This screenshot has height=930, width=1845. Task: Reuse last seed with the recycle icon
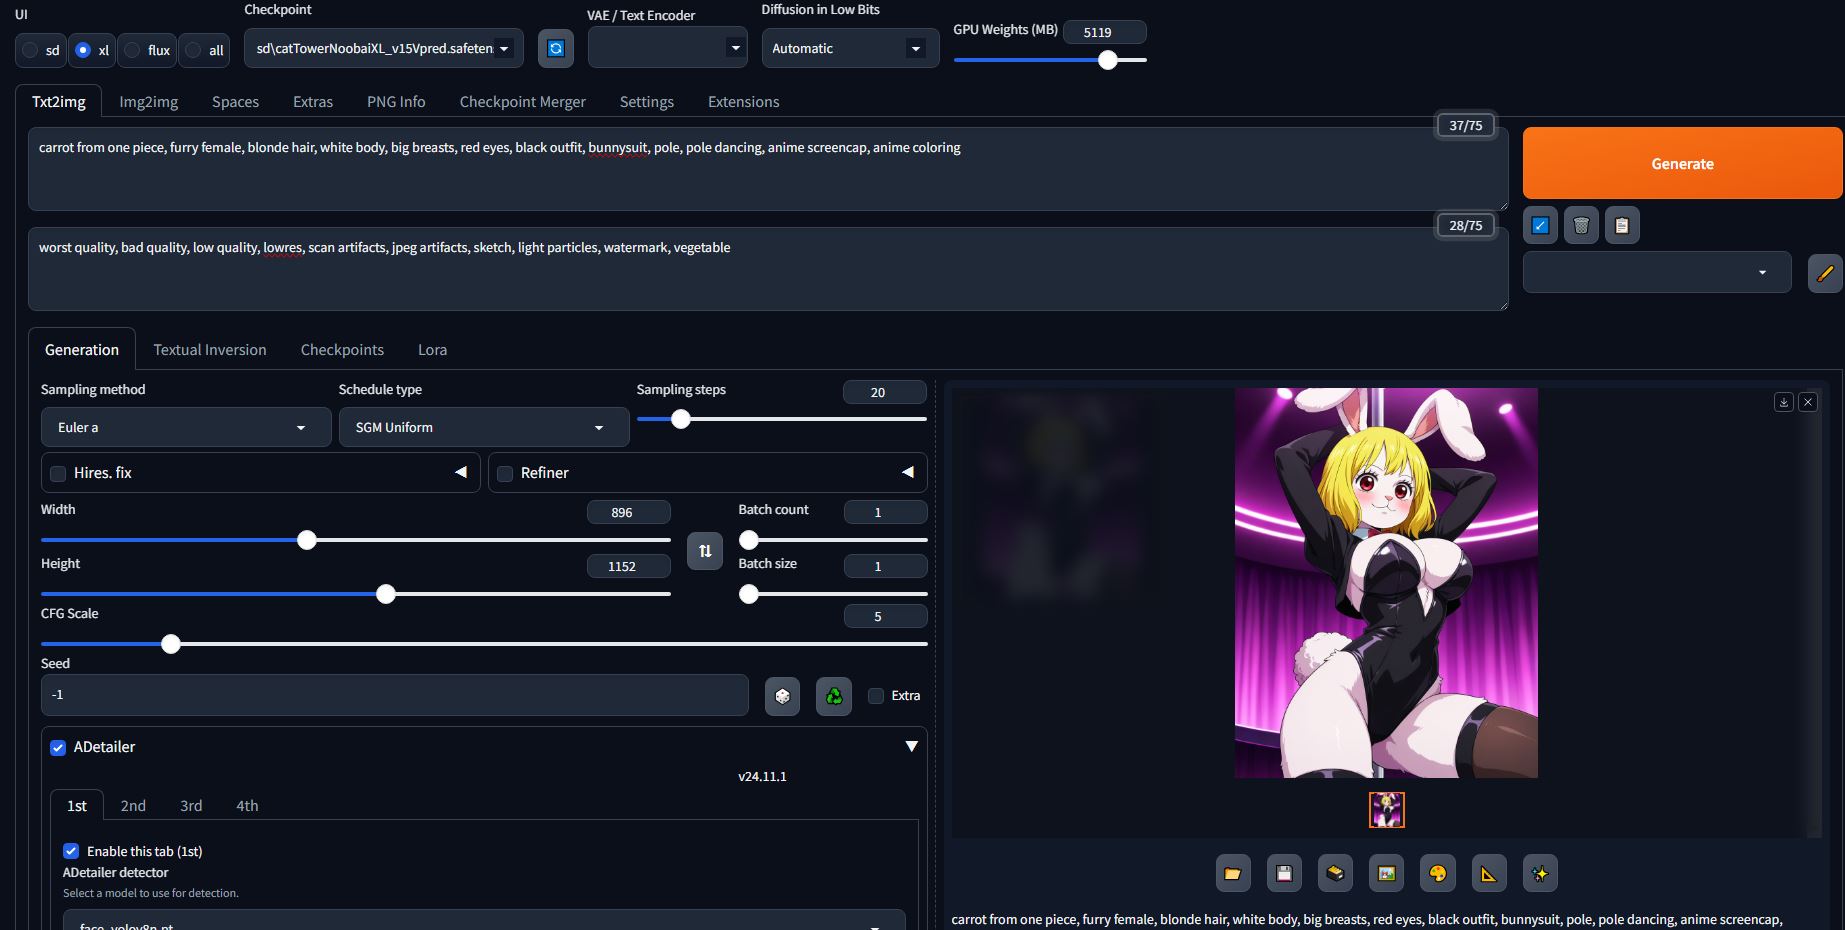coord(834,696)
